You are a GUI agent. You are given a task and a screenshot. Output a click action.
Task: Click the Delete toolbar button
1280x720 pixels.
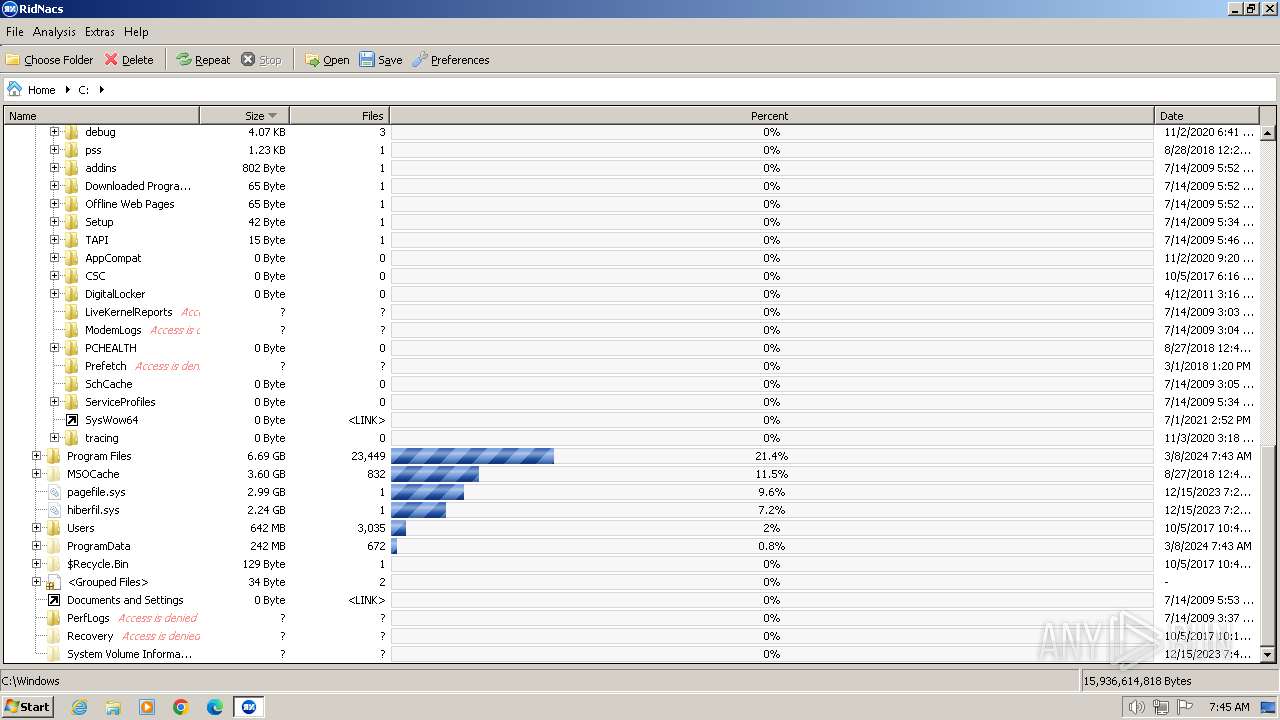[129, 60]
